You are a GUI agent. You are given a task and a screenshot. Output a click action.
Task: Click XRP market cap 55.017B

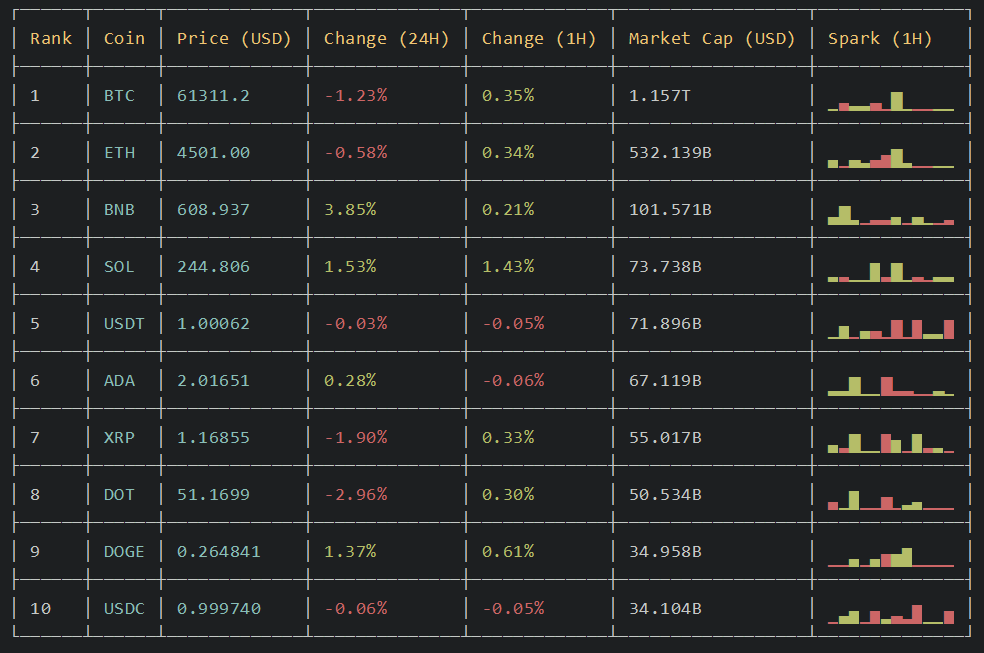pos(665,438)
